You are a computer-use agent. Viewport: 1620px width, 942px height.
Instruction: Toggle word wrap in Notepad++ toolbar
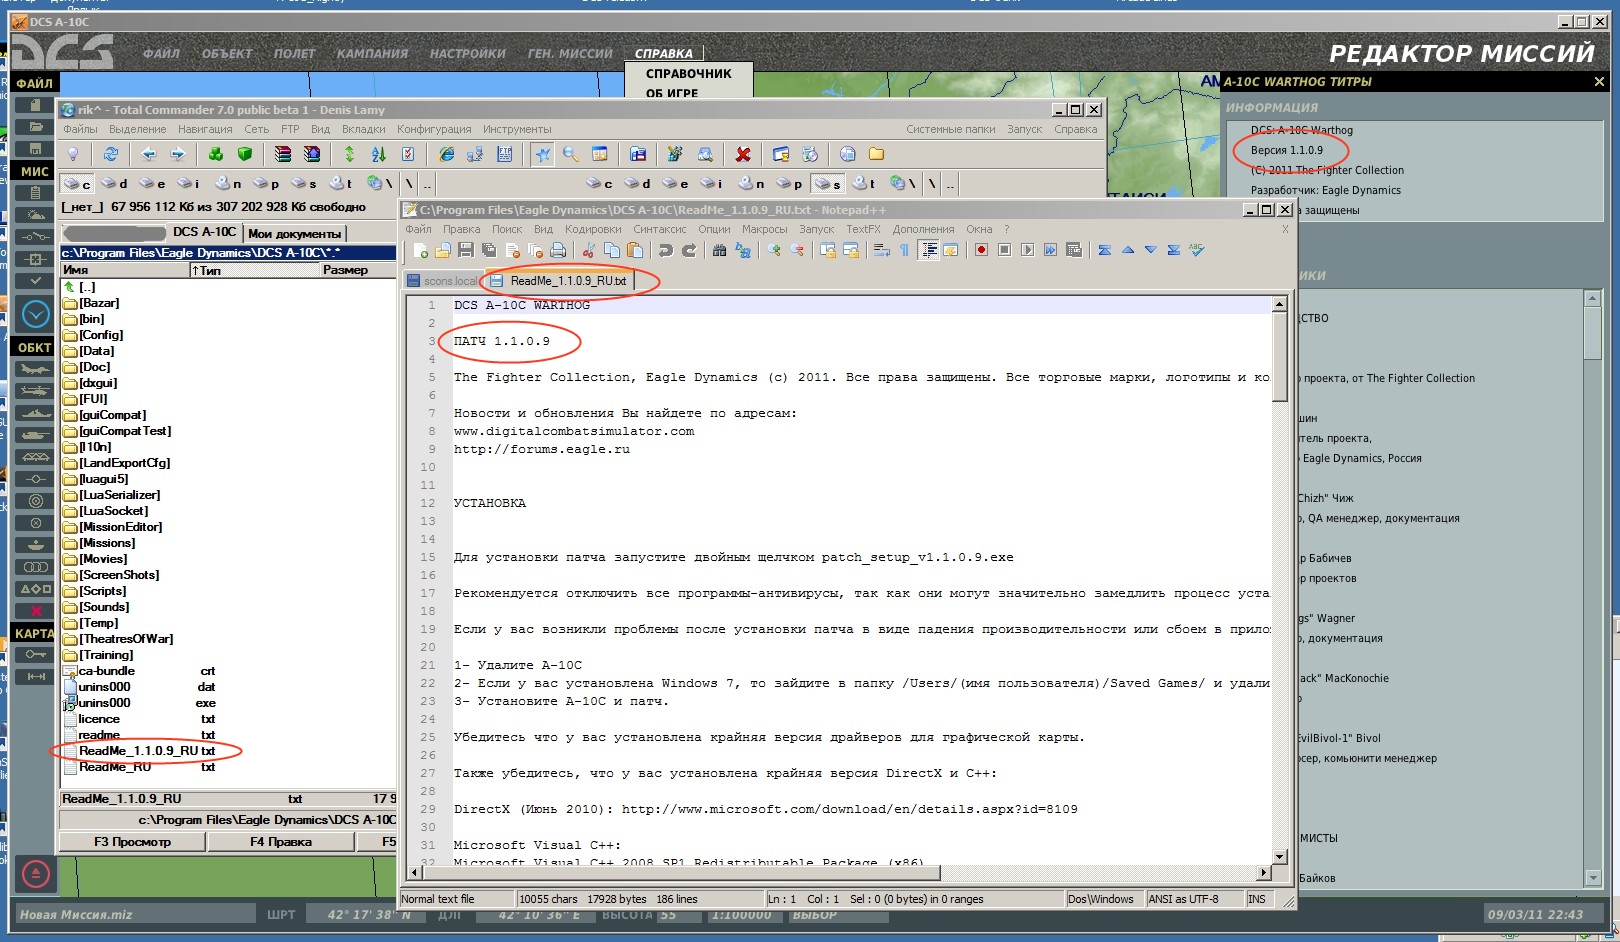pos(881,250)
